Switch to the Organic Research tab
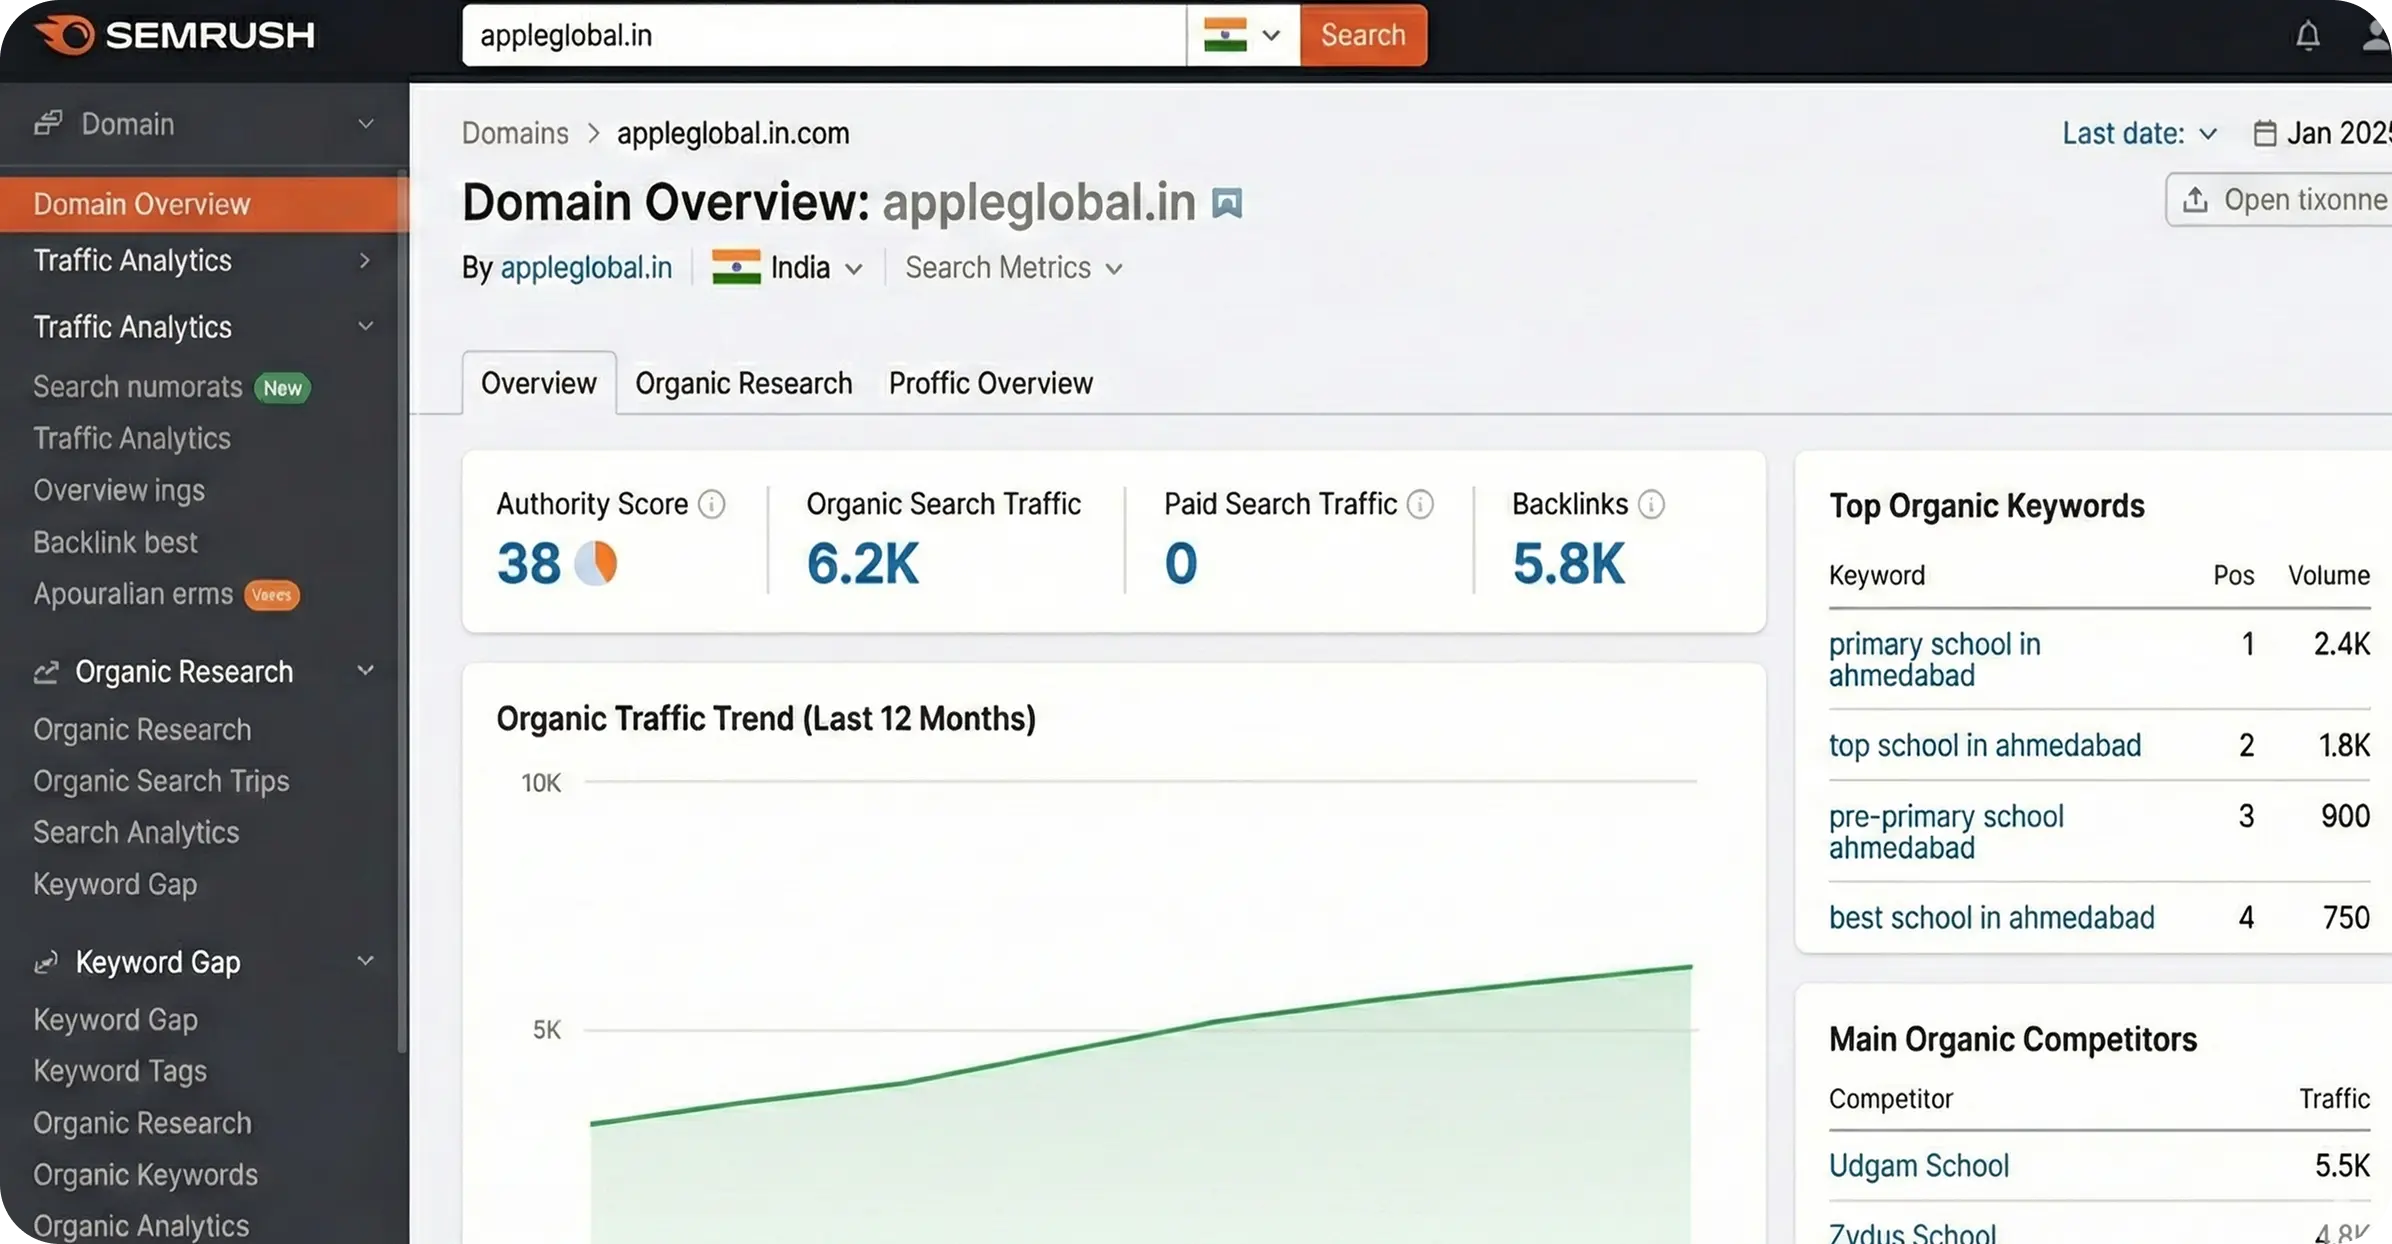 tap(743, 383)
